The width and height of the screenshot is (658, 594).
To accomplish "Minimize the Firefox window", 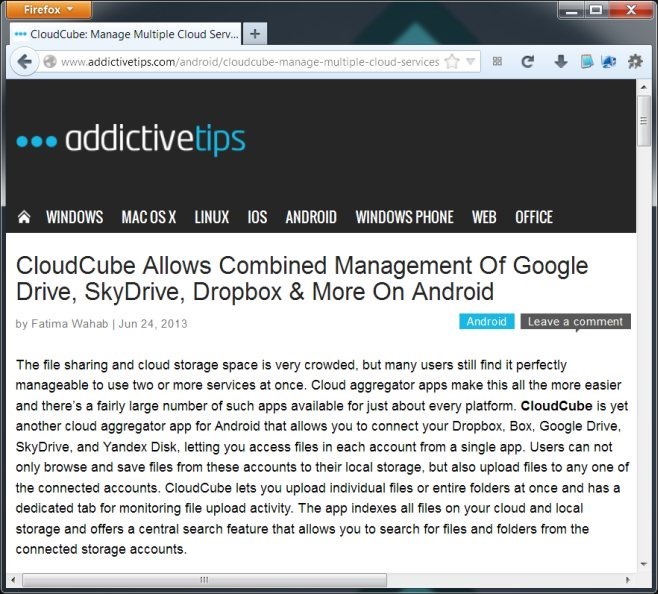I will tap(572, 10).
